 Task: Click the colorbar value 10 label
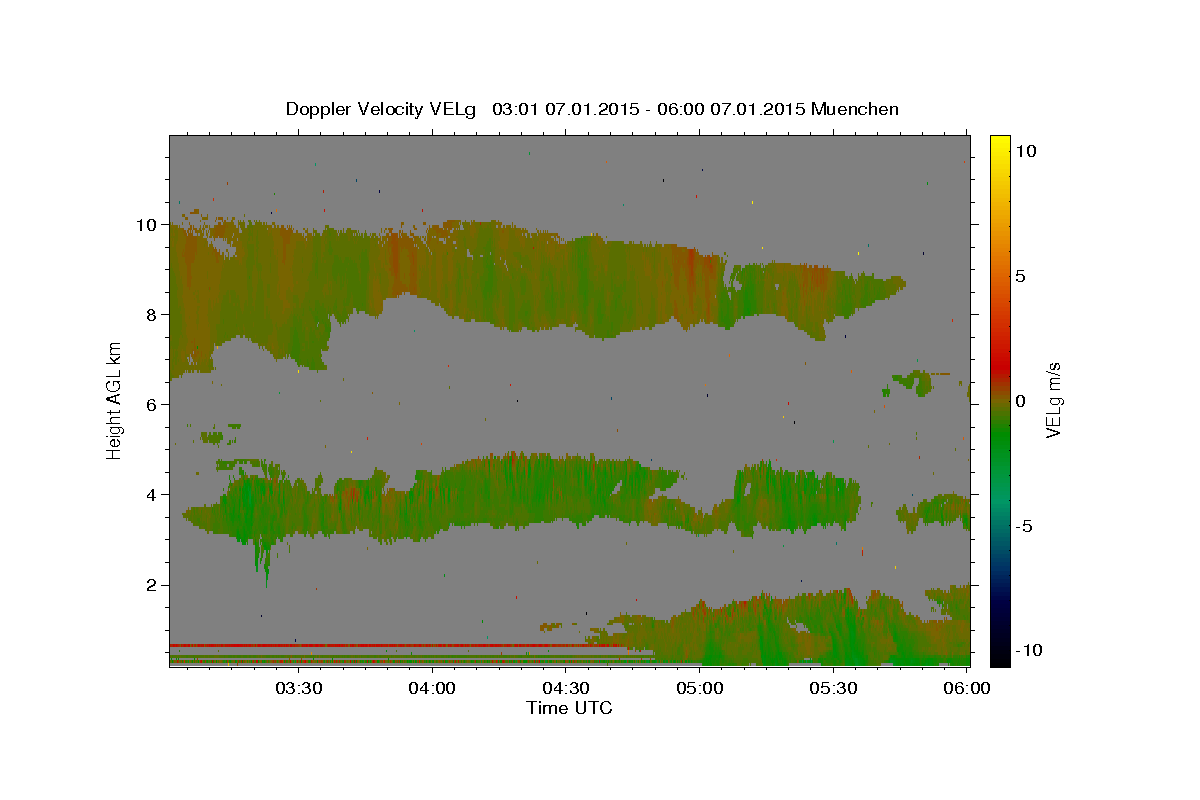pyautogui.click(x=1026, y=151)
